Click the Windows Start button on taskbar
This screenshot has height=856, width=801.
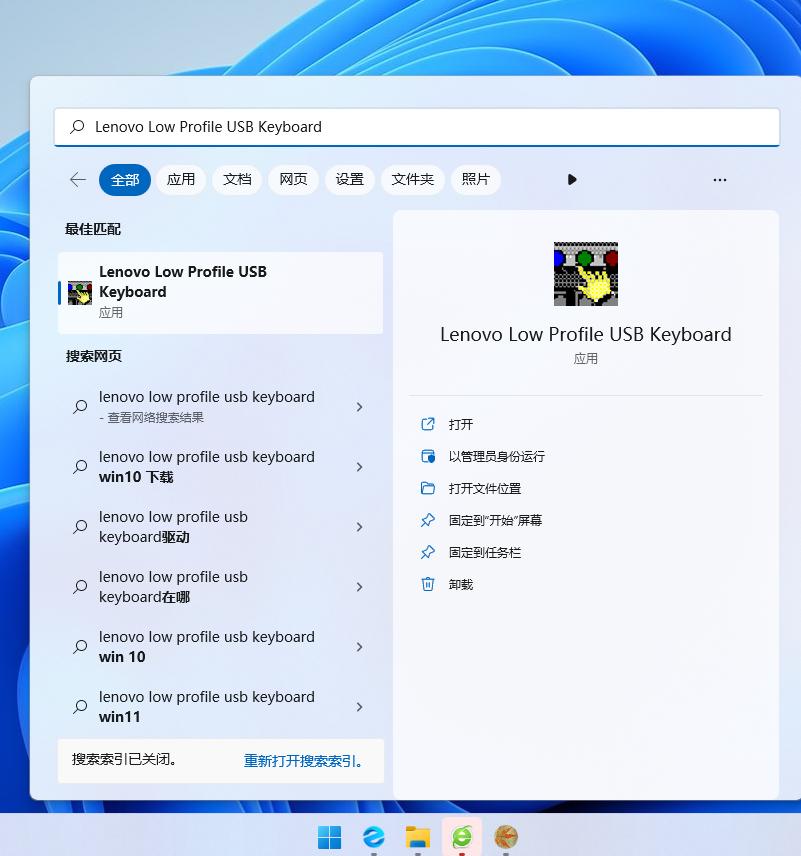tap(329, 837)
